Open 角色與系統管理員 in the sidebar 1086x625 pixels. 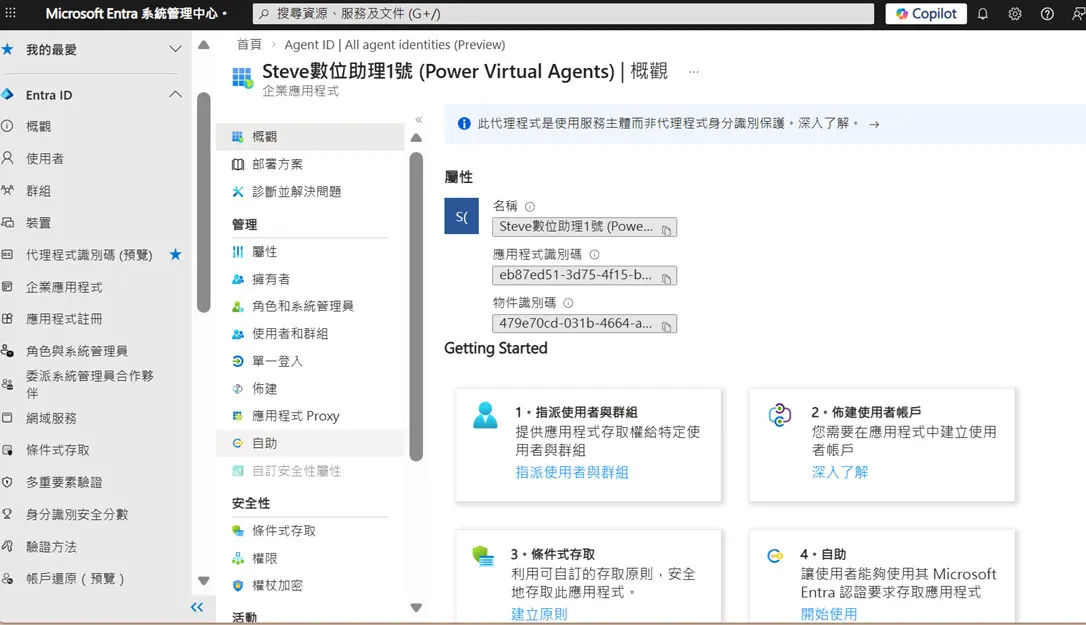76,351
